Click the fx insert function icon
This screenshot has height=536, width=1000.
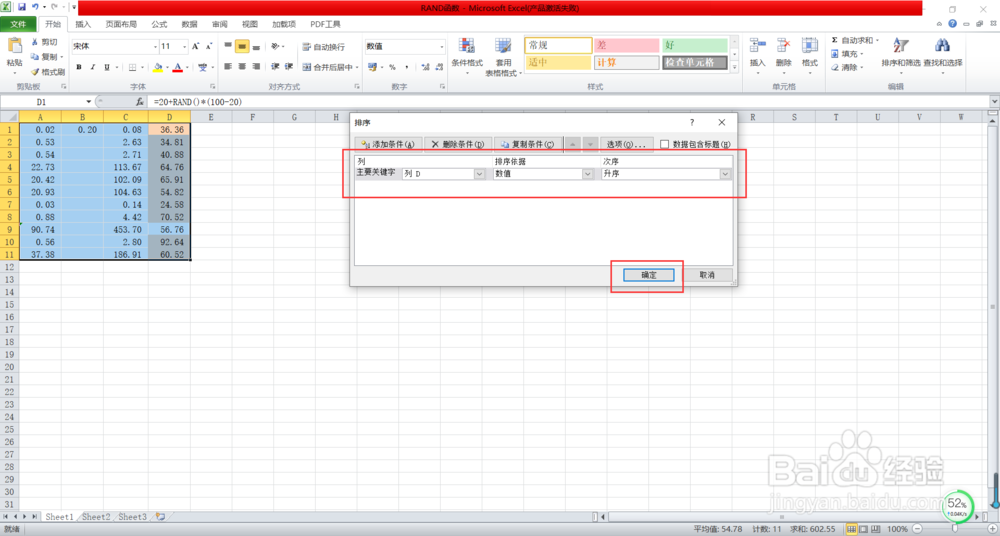pos(140,101)
